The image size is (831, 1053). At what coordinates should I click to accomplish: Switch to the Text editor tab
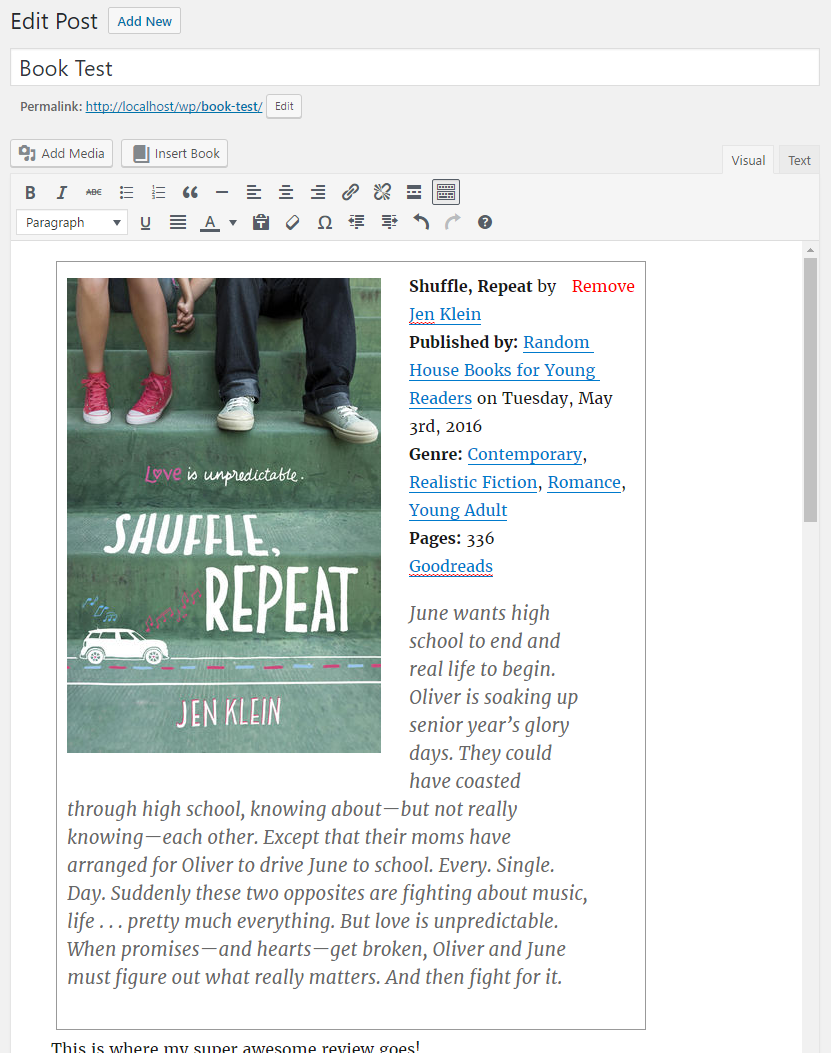[799, 160]
